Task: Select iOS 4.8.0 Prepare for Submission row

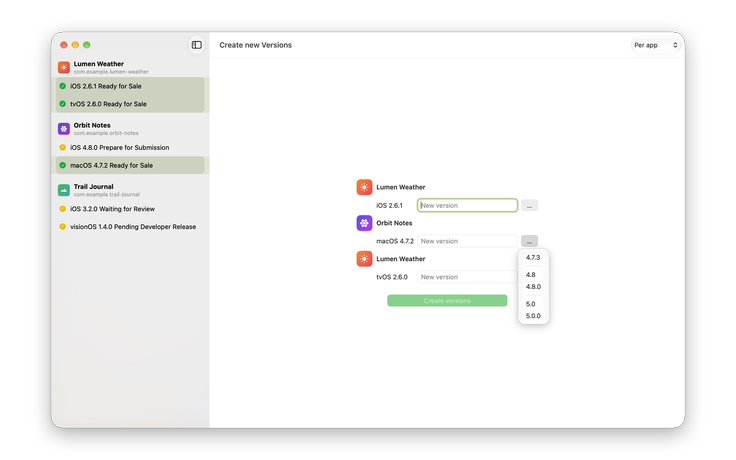Action: [x=130, y=147]
